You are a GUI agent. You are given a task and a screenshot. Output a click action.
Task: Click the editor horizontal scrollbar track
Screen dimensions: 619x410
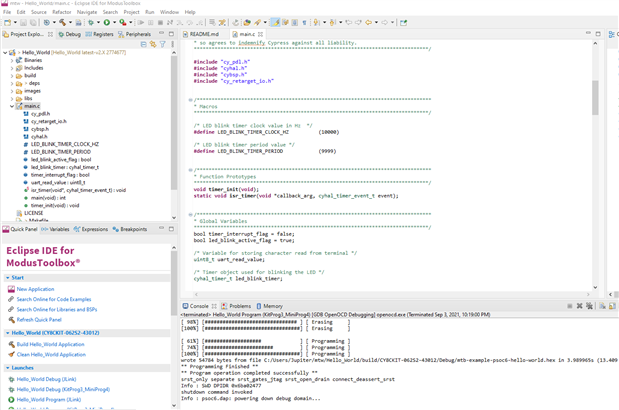tap(392, 294)
